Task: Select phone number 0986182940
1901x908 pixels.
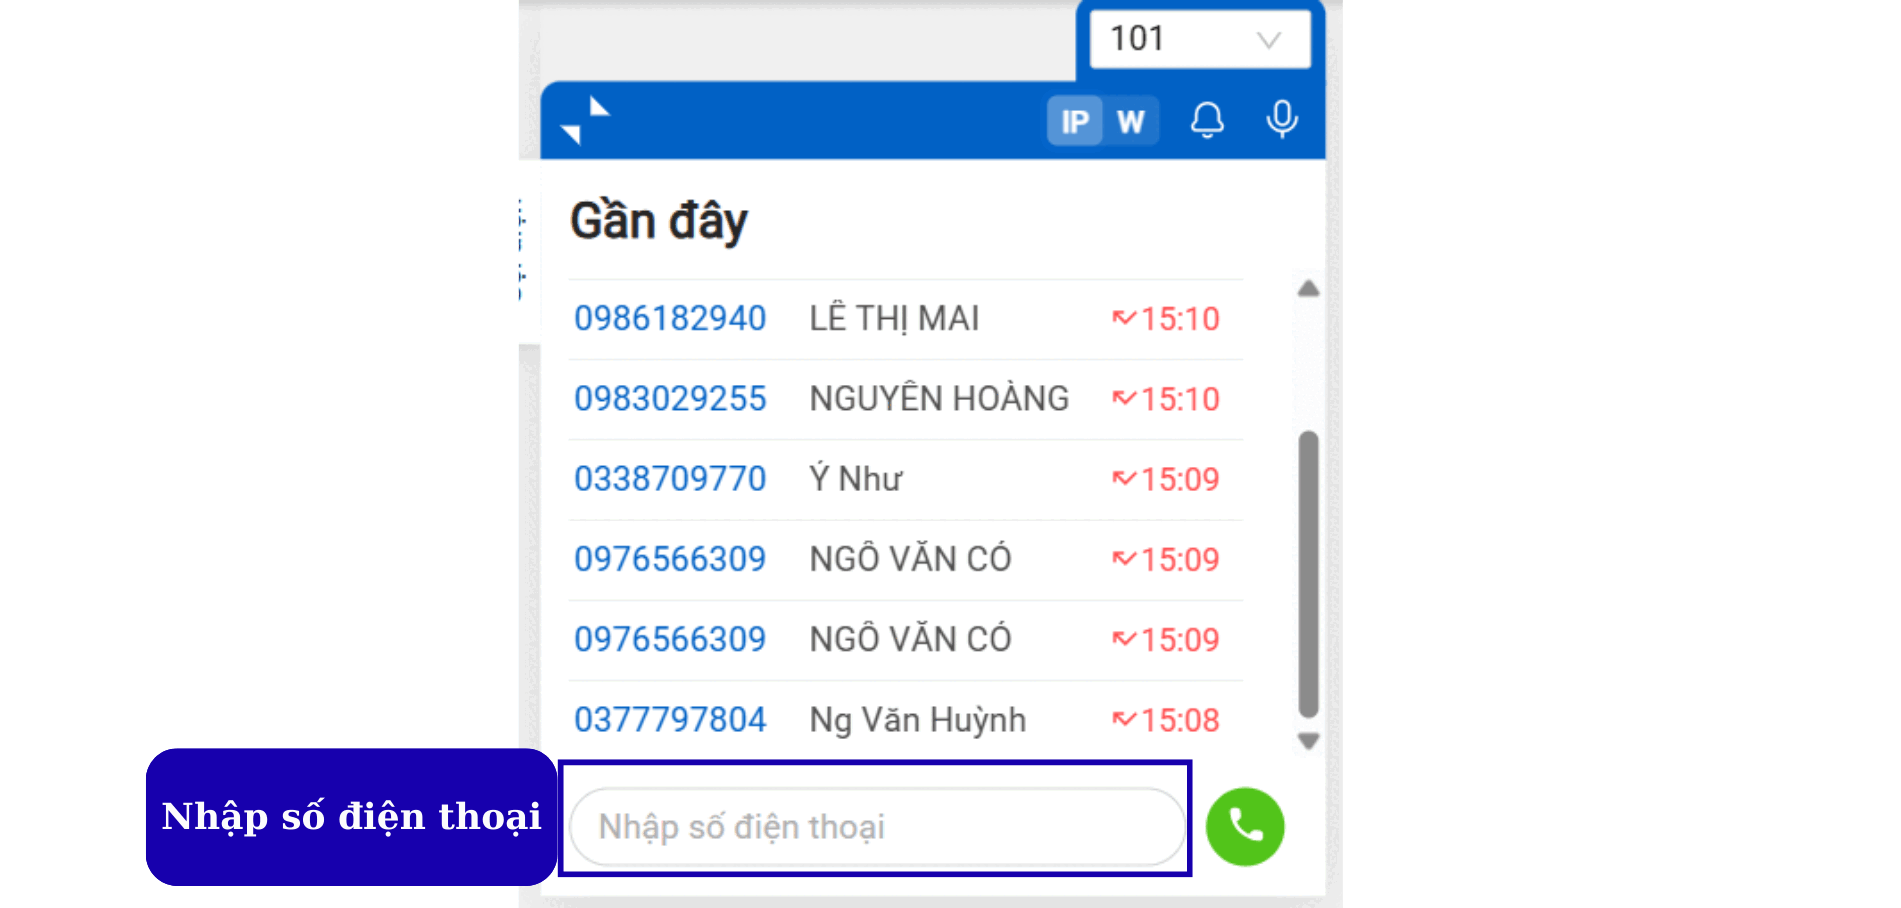Action: [x=669, y=318]
